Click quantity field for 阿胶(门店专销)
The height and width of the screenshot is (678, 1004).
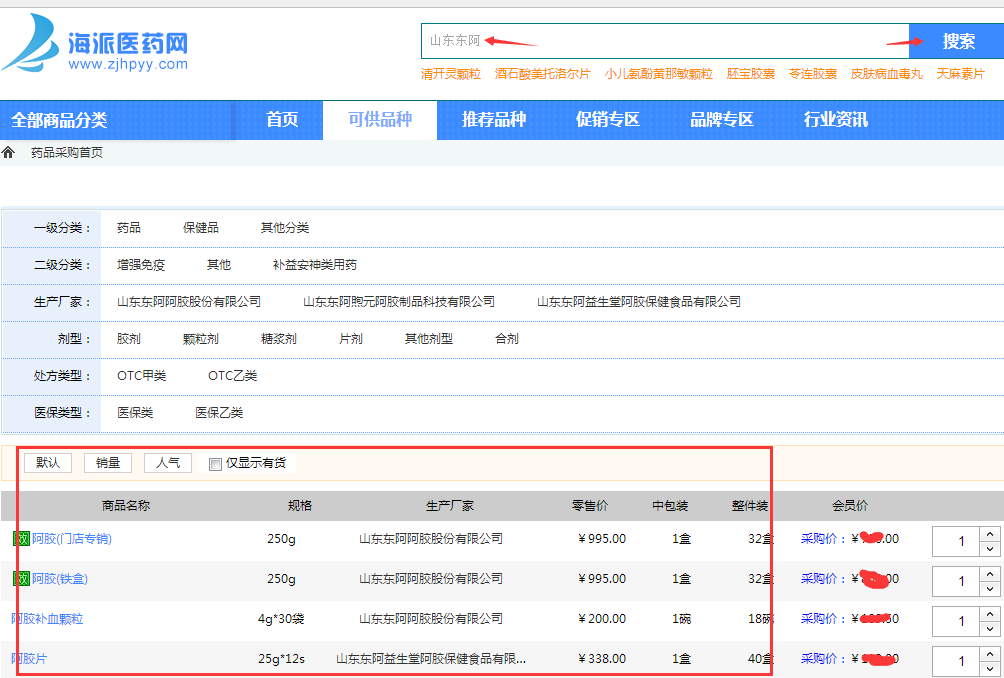957,542
